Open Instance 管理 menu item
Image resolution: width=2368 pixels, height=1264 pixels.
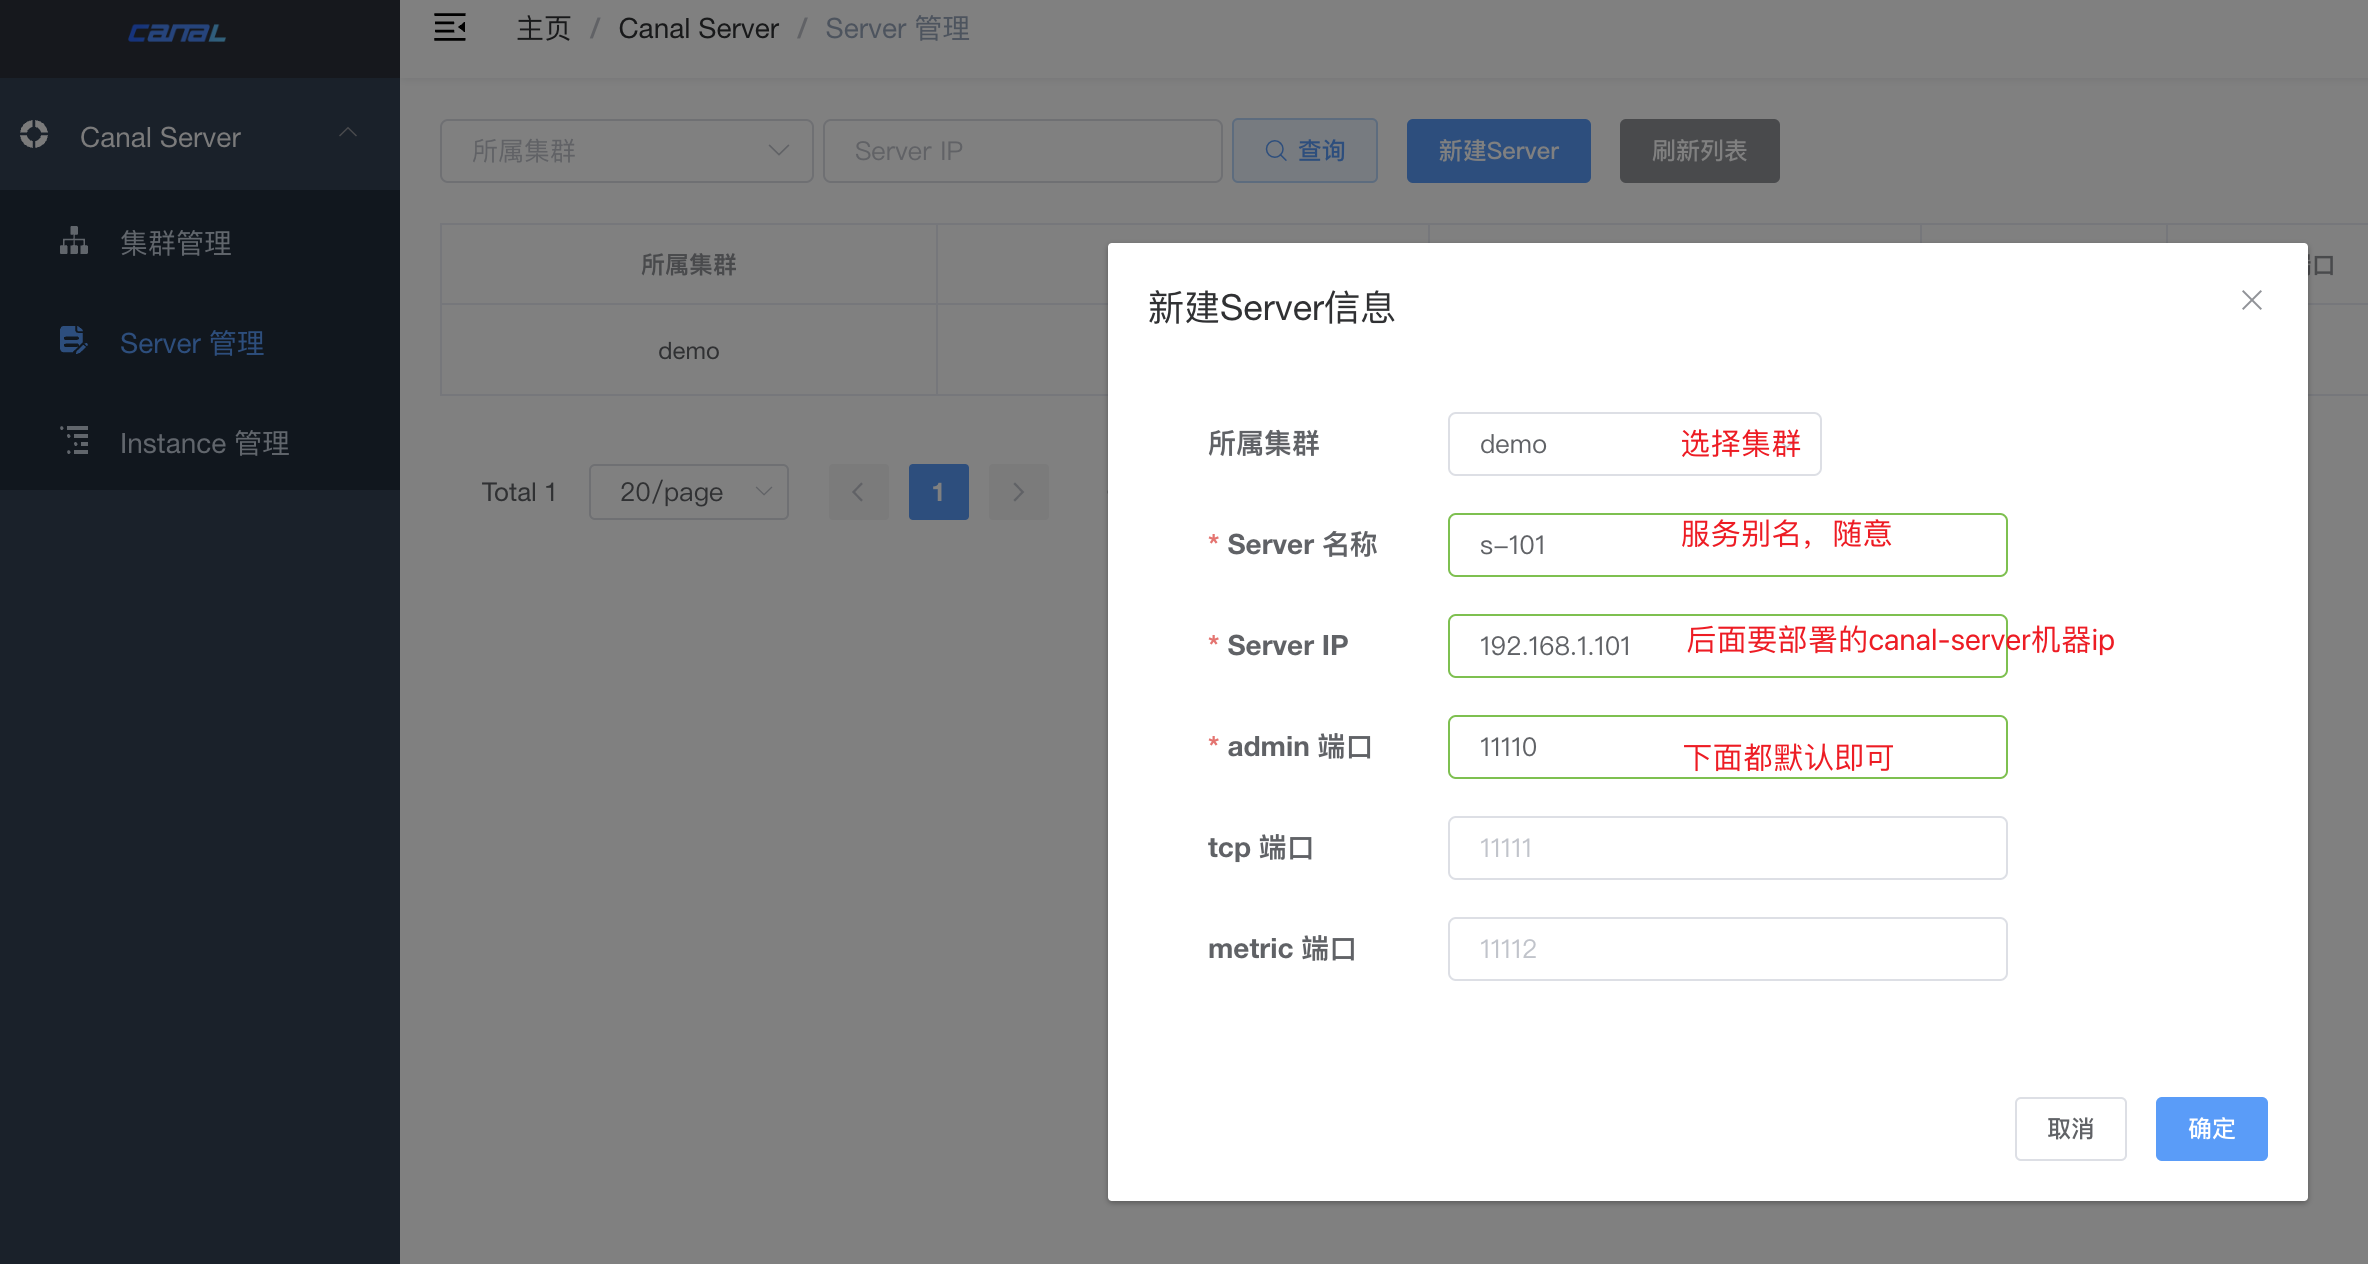tap(200, 442)
